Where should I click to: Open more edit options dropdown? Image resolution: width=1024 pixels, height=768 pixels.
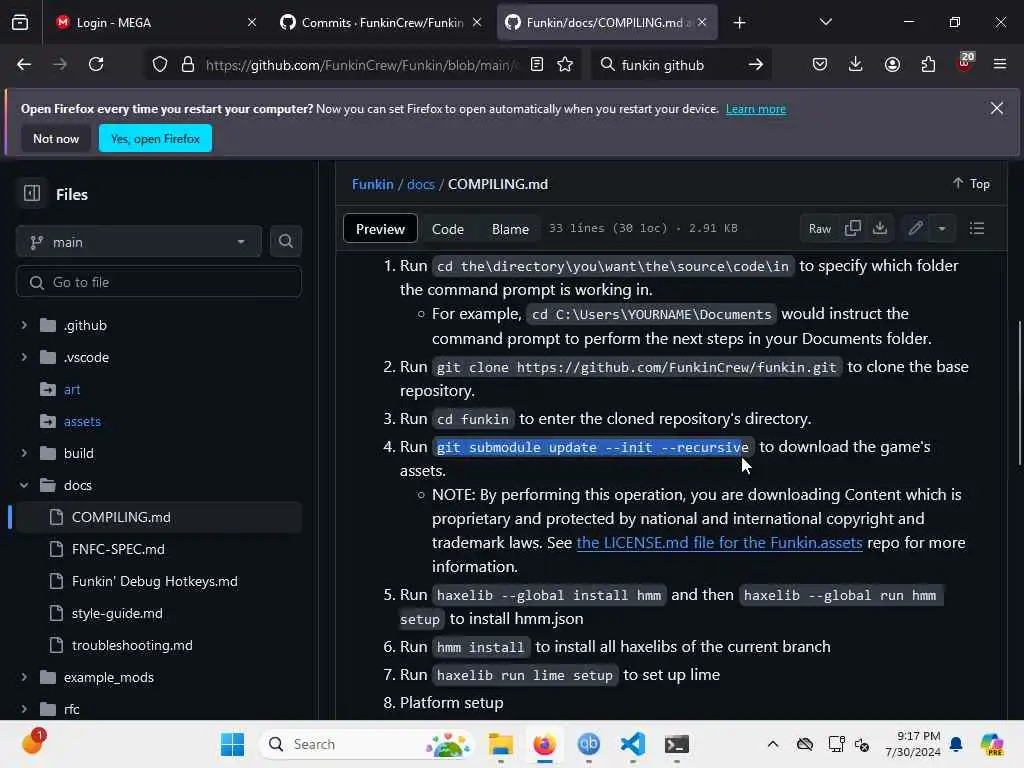942,229
